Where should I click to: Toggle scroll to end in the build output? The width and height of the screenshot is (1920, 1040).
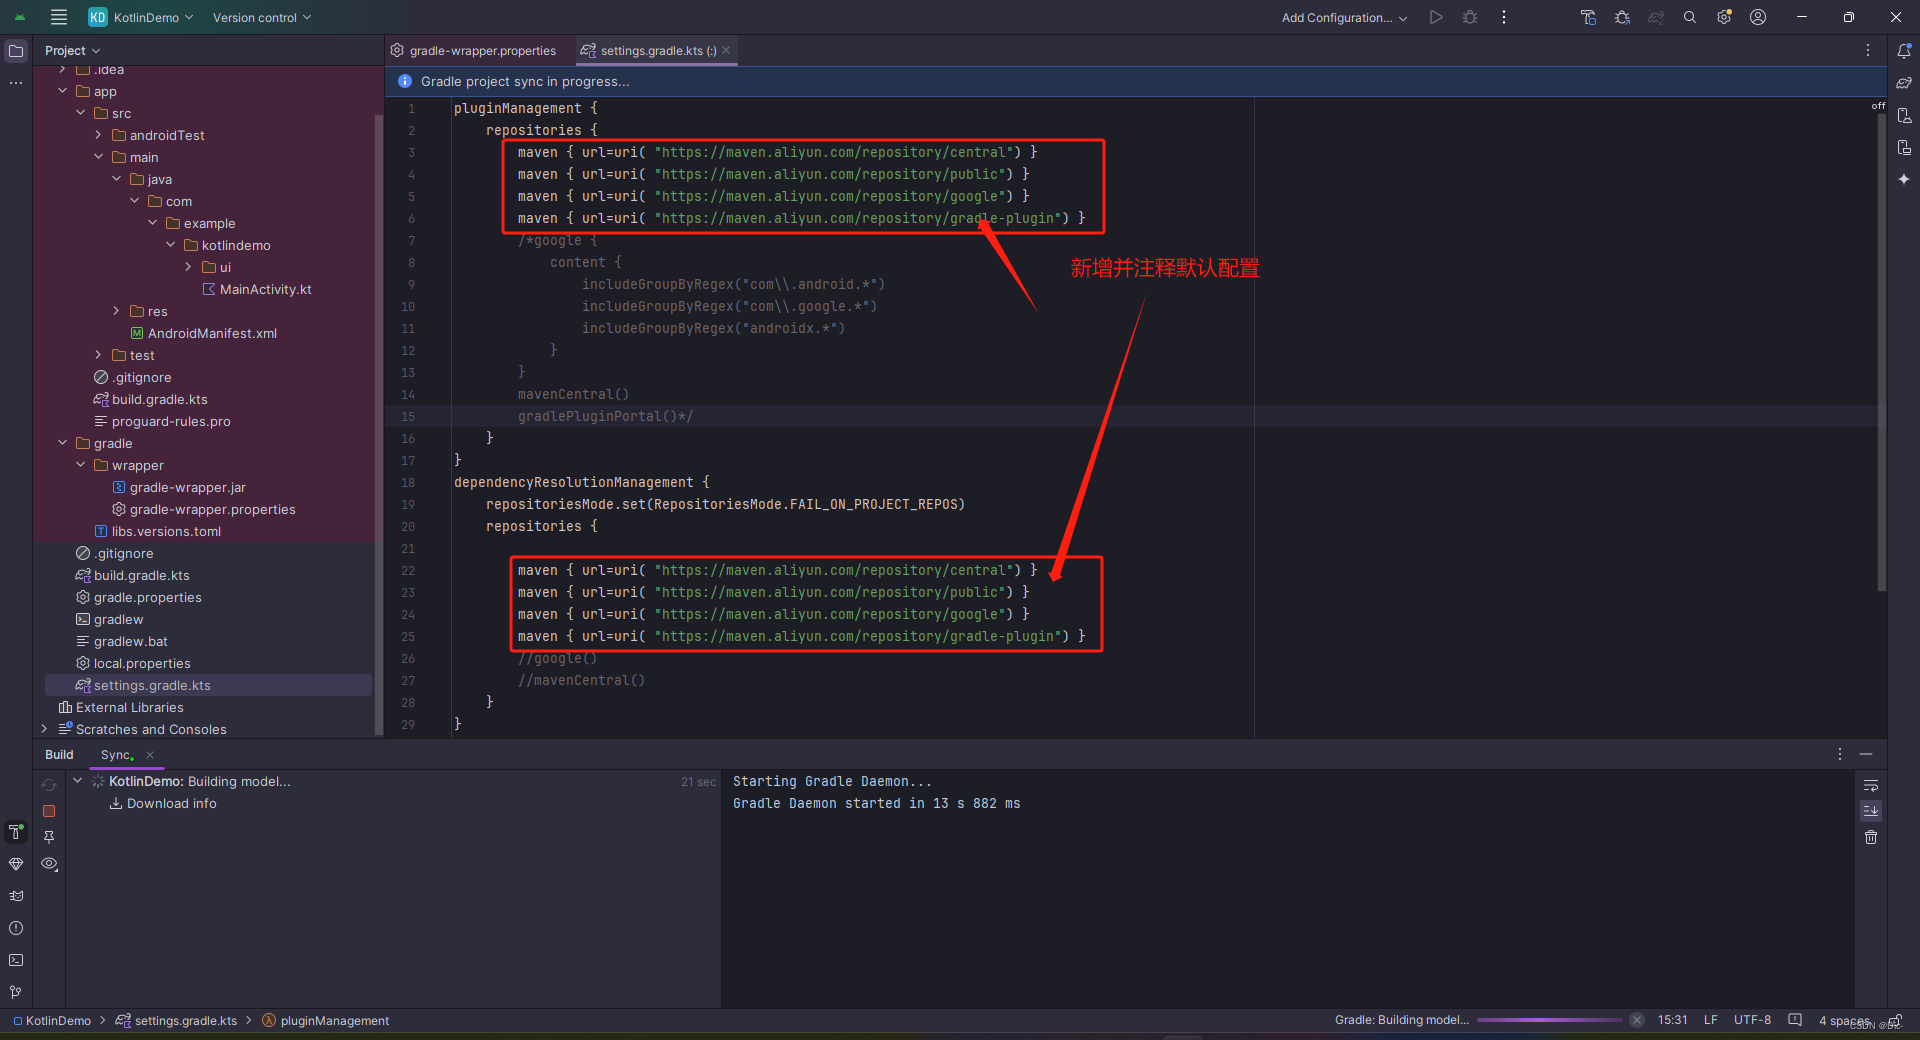tap(1871, 811)
